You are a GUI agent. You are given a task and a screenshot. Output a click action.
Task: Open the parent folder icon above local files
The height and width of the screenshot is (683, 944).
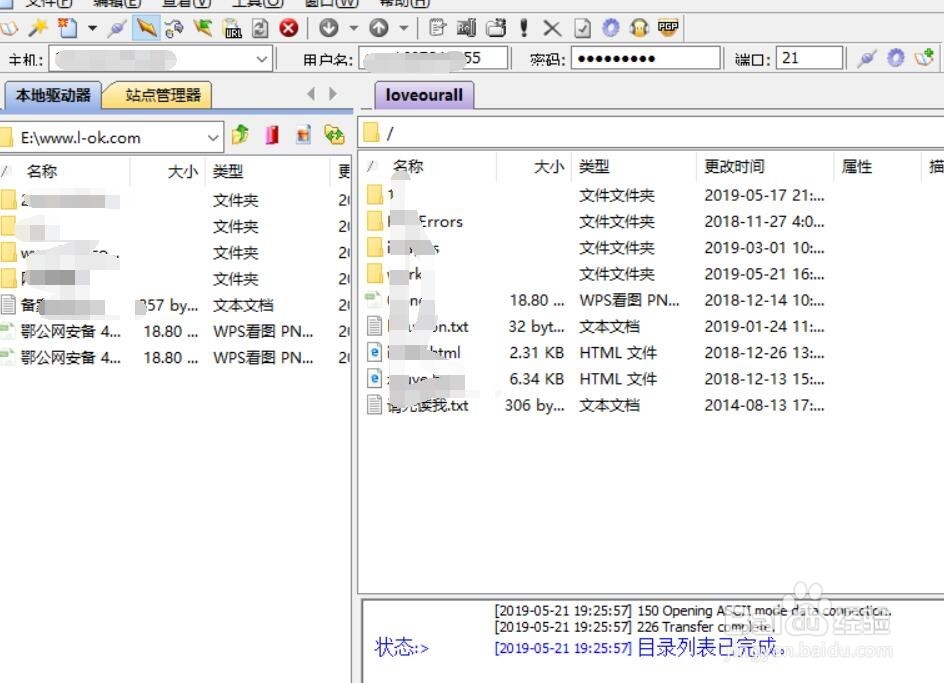[x=240, y=135]
